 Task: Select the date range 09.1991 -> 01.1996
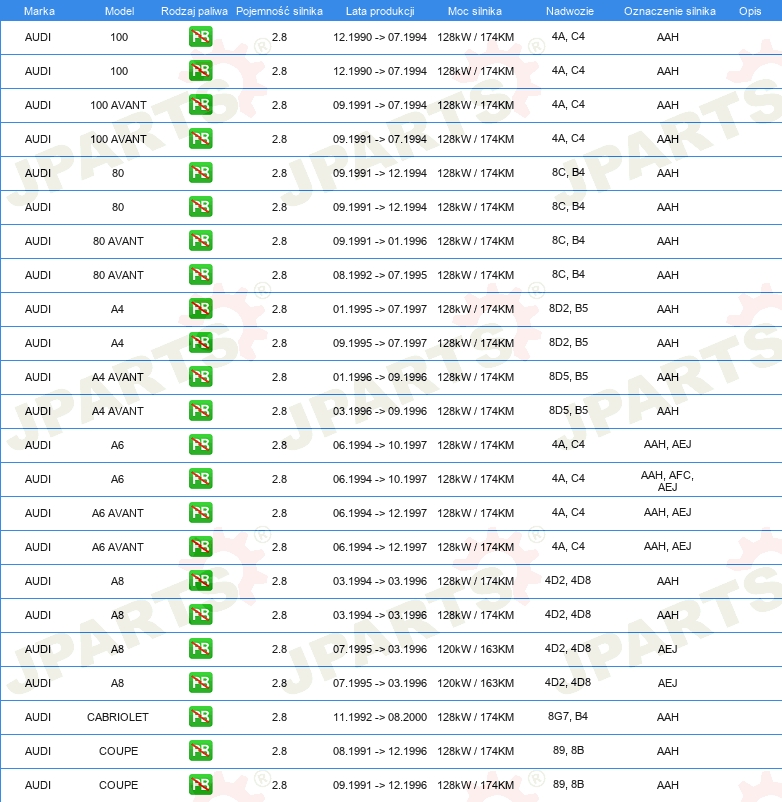tap(379, 241)
